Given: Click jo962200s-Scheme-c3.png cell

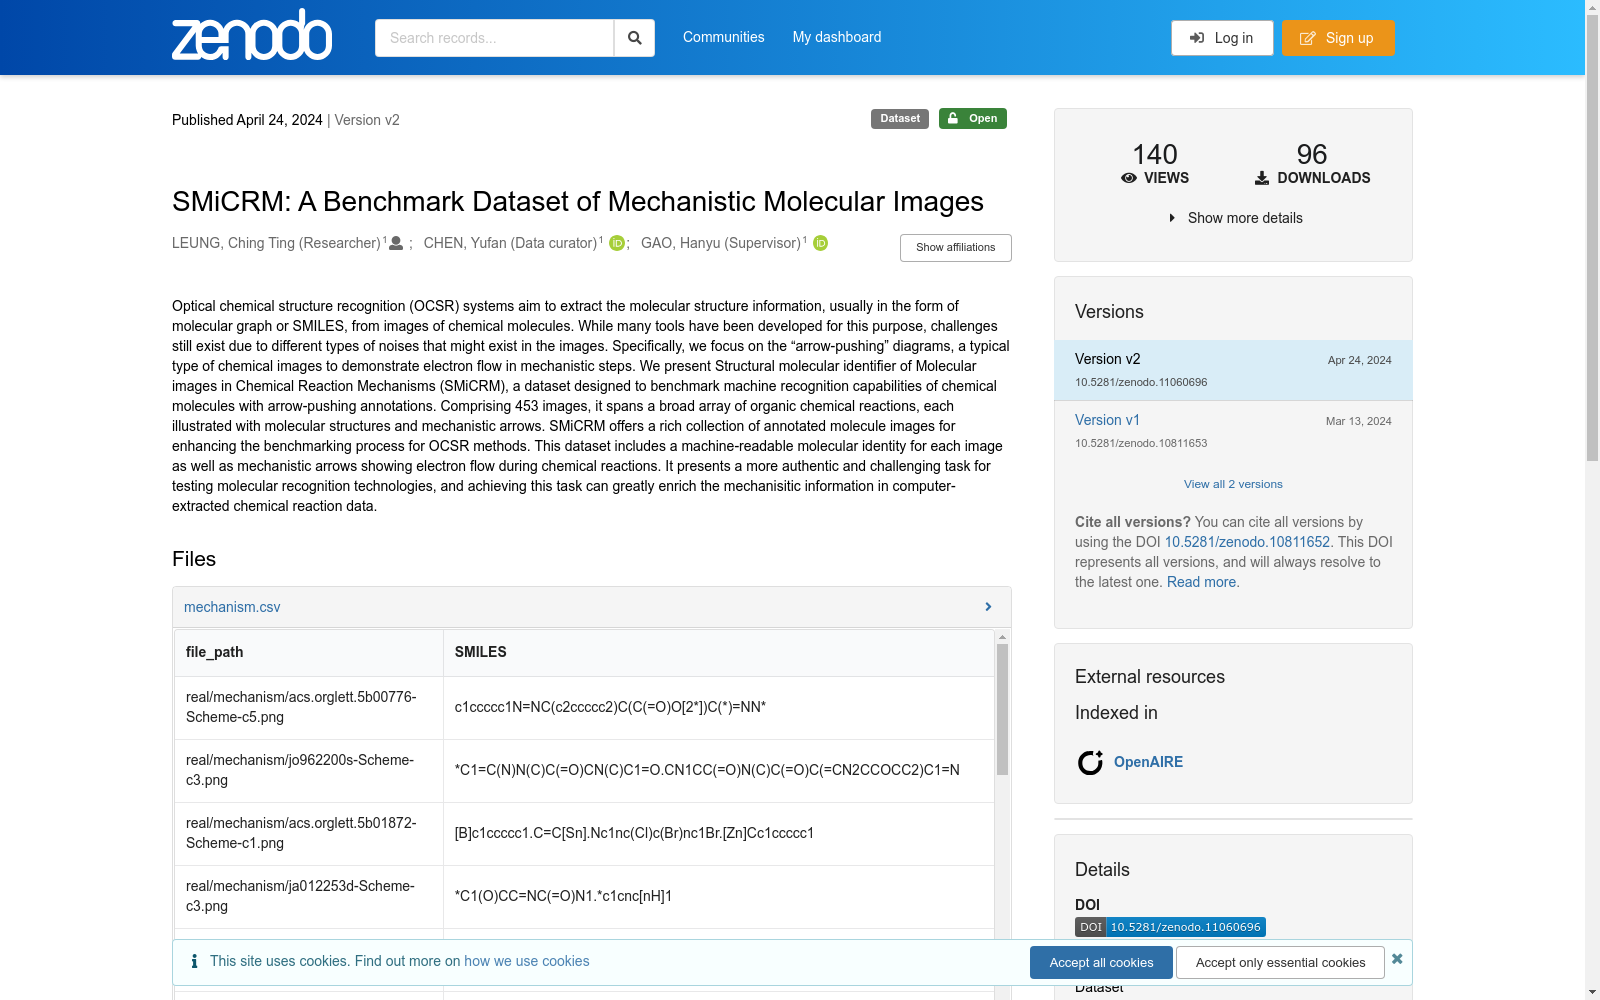Looking at the screenshot, I should click(309, 770).
